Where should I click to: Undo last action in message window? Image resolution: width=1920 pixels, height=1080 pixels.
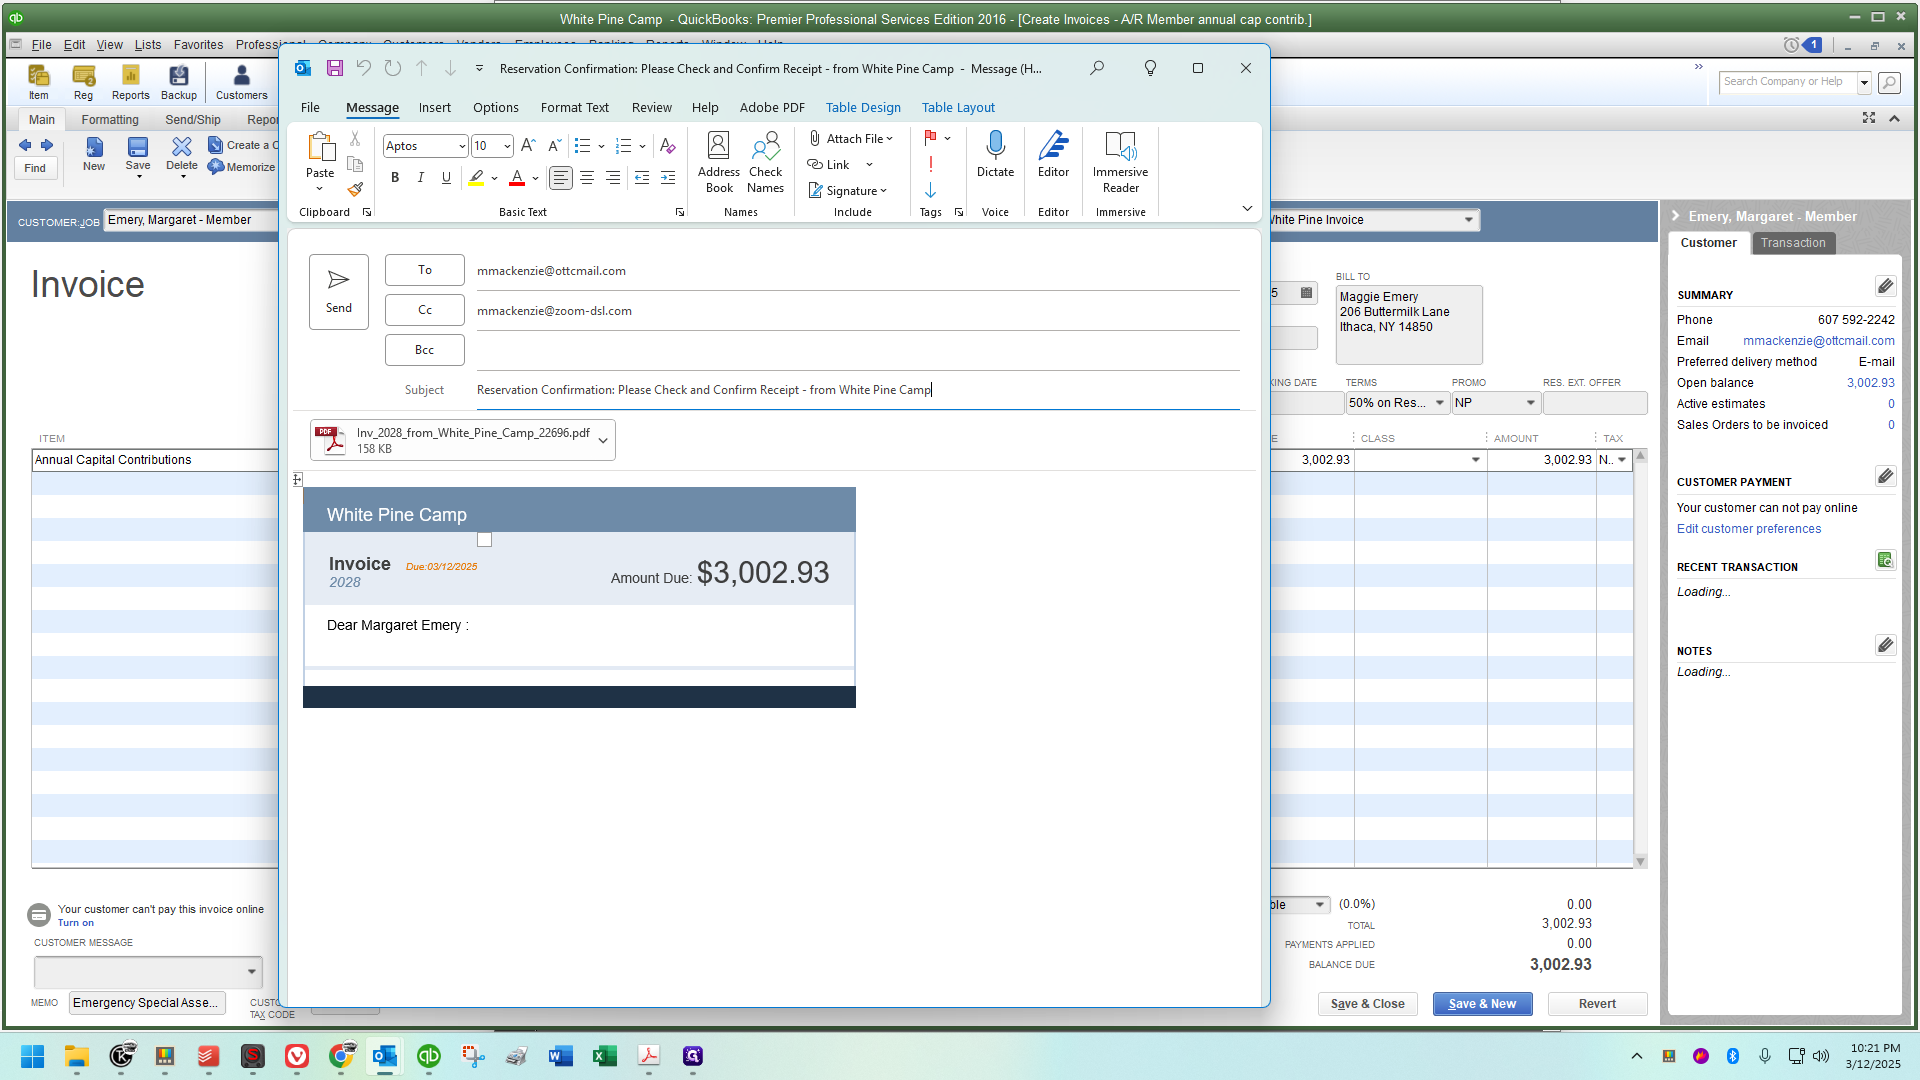coord(364,68)
